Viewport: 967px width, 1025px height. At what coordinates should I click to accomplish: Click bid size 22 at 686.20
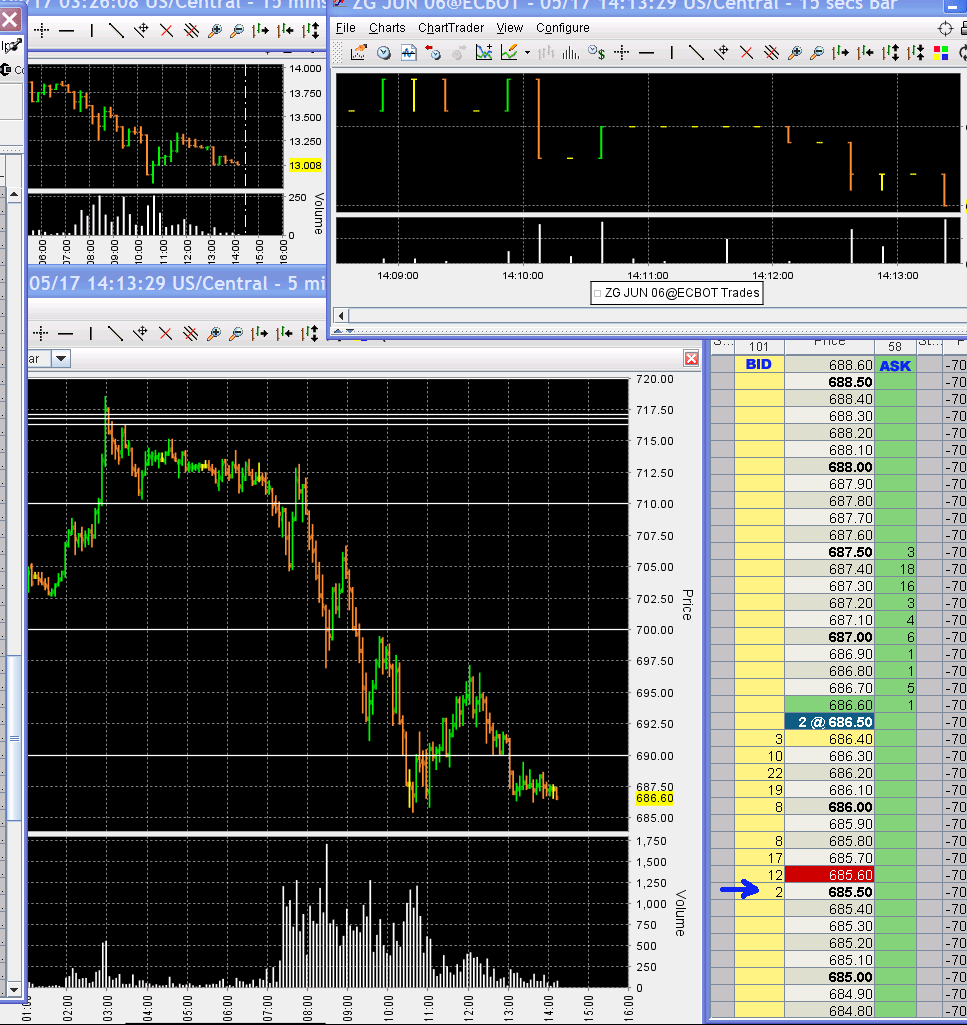[x=759, y=773]
